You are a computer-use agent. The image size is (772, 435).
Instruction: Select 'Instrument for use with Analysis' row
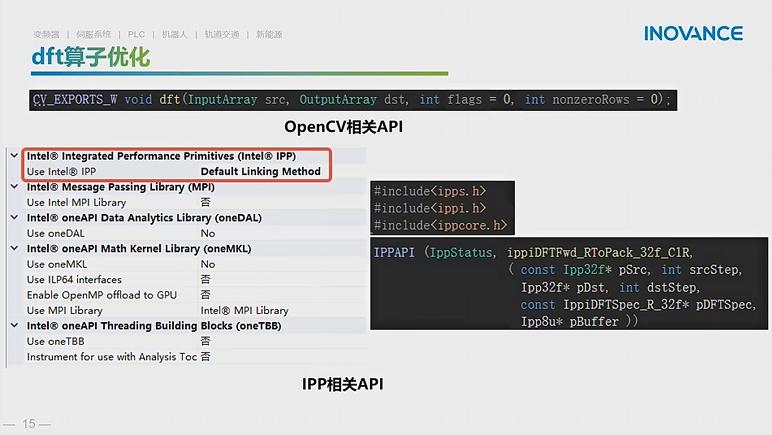[x=196, y=356]
